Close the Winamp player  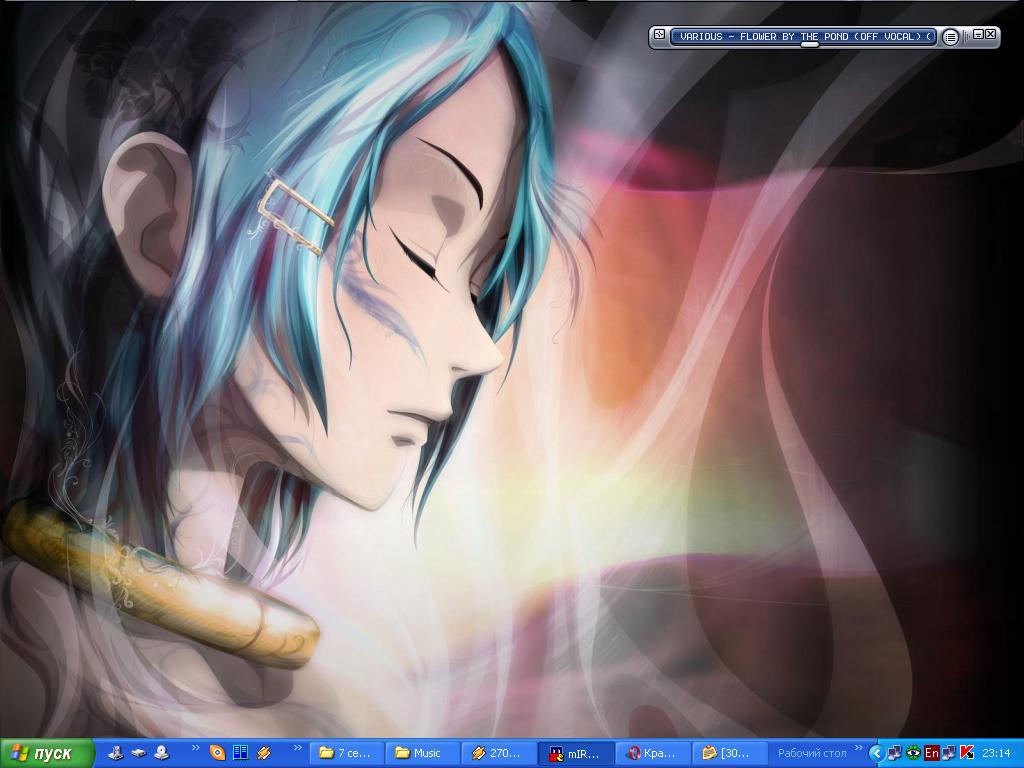[x=990, y=34]
